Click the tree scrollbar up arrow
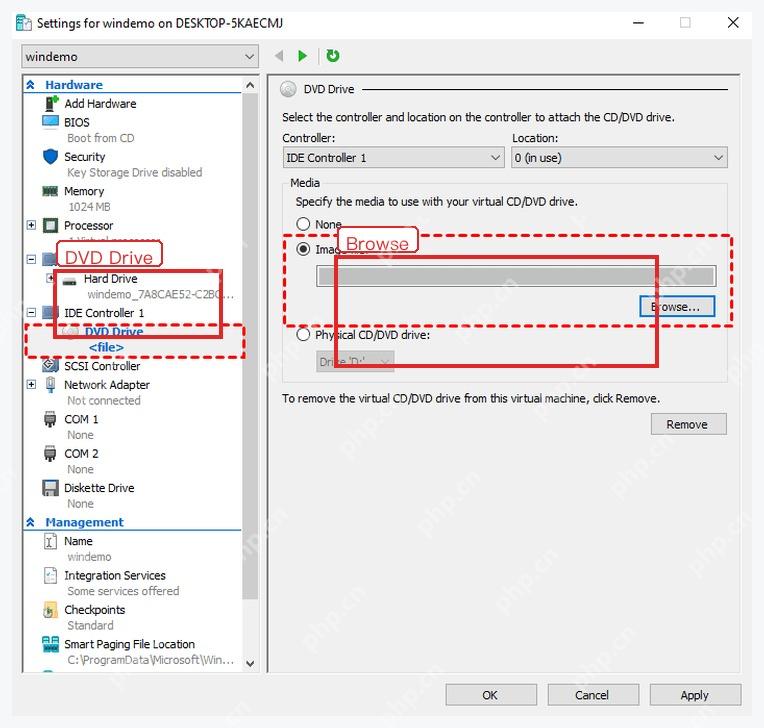Screen dimensions: 764x728 (250, 85)
